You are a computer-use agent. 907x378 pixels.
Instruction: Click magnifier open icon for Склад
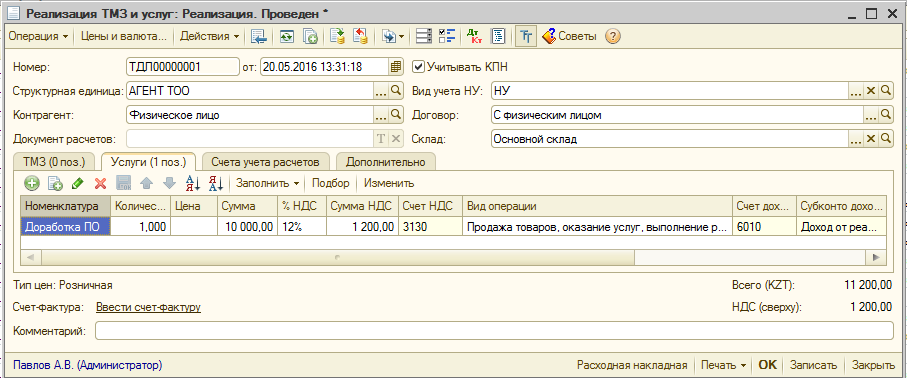pyautogui.click(x=886, y=139)
